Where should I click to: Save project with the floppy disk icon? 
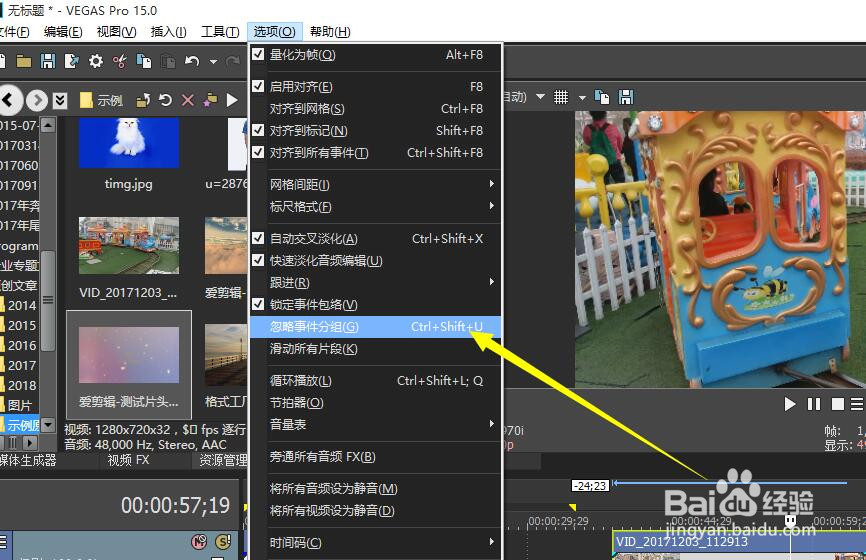click(48, 61)
